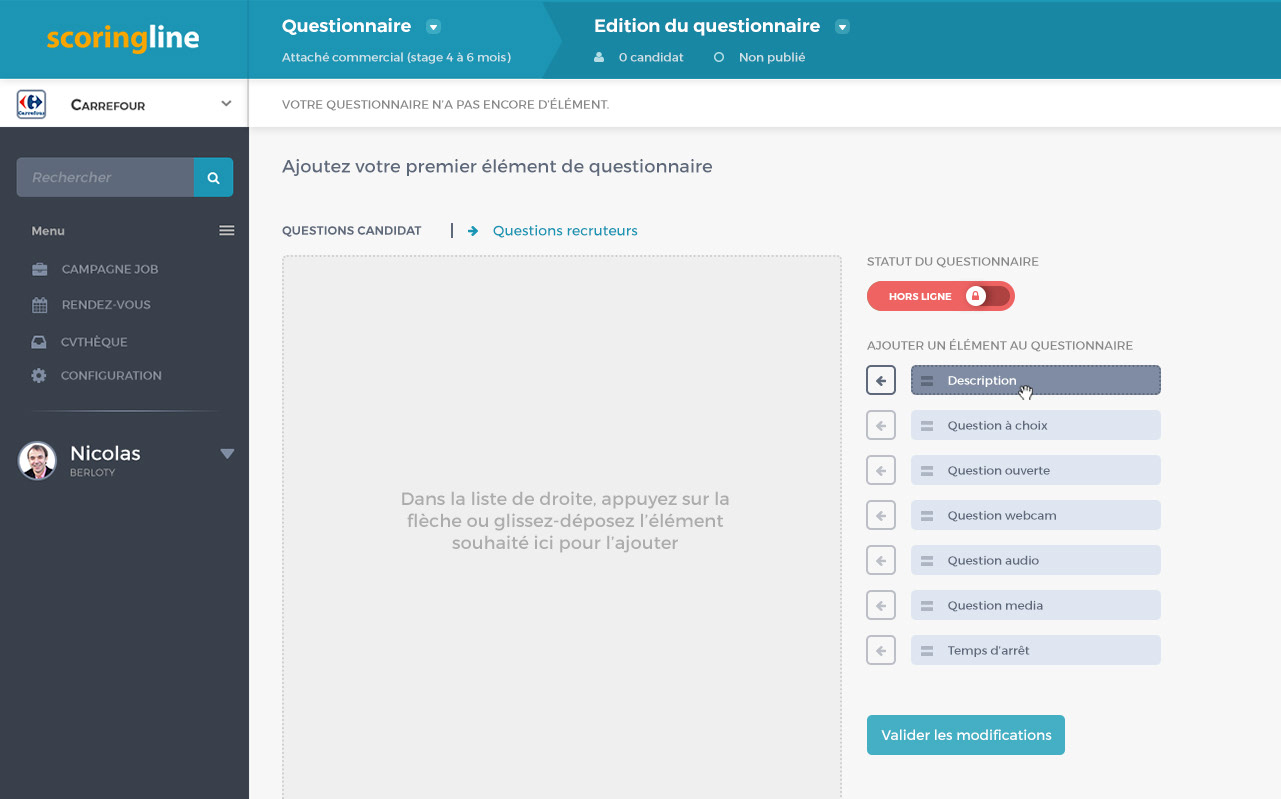Image resolution: width=1281 pixels, height=799 pixels.
Task: Add Description using its arrow button
Action: tap(881, 380)
